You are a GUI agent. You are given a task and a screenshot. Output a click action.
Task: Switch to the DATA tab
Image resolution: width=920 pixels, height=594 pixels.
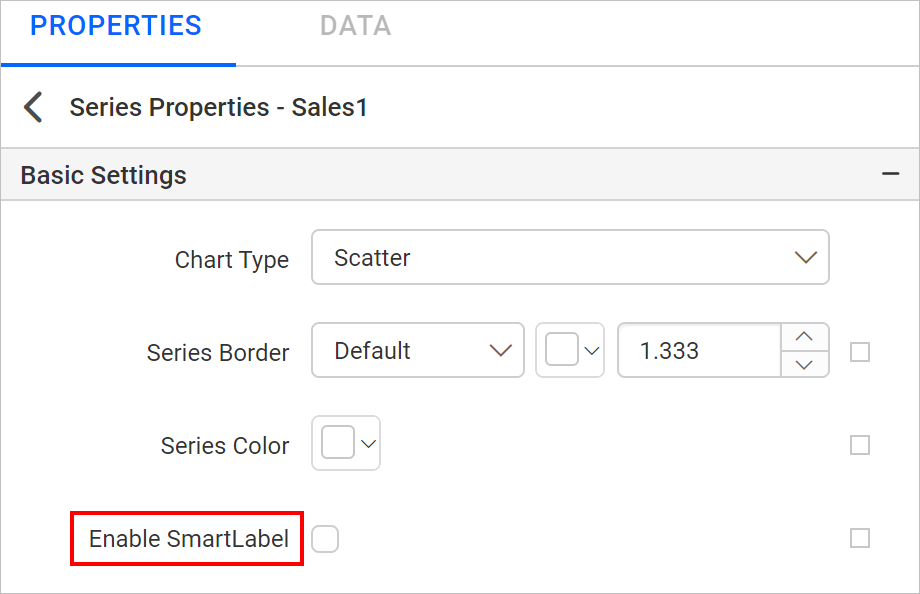356,26
